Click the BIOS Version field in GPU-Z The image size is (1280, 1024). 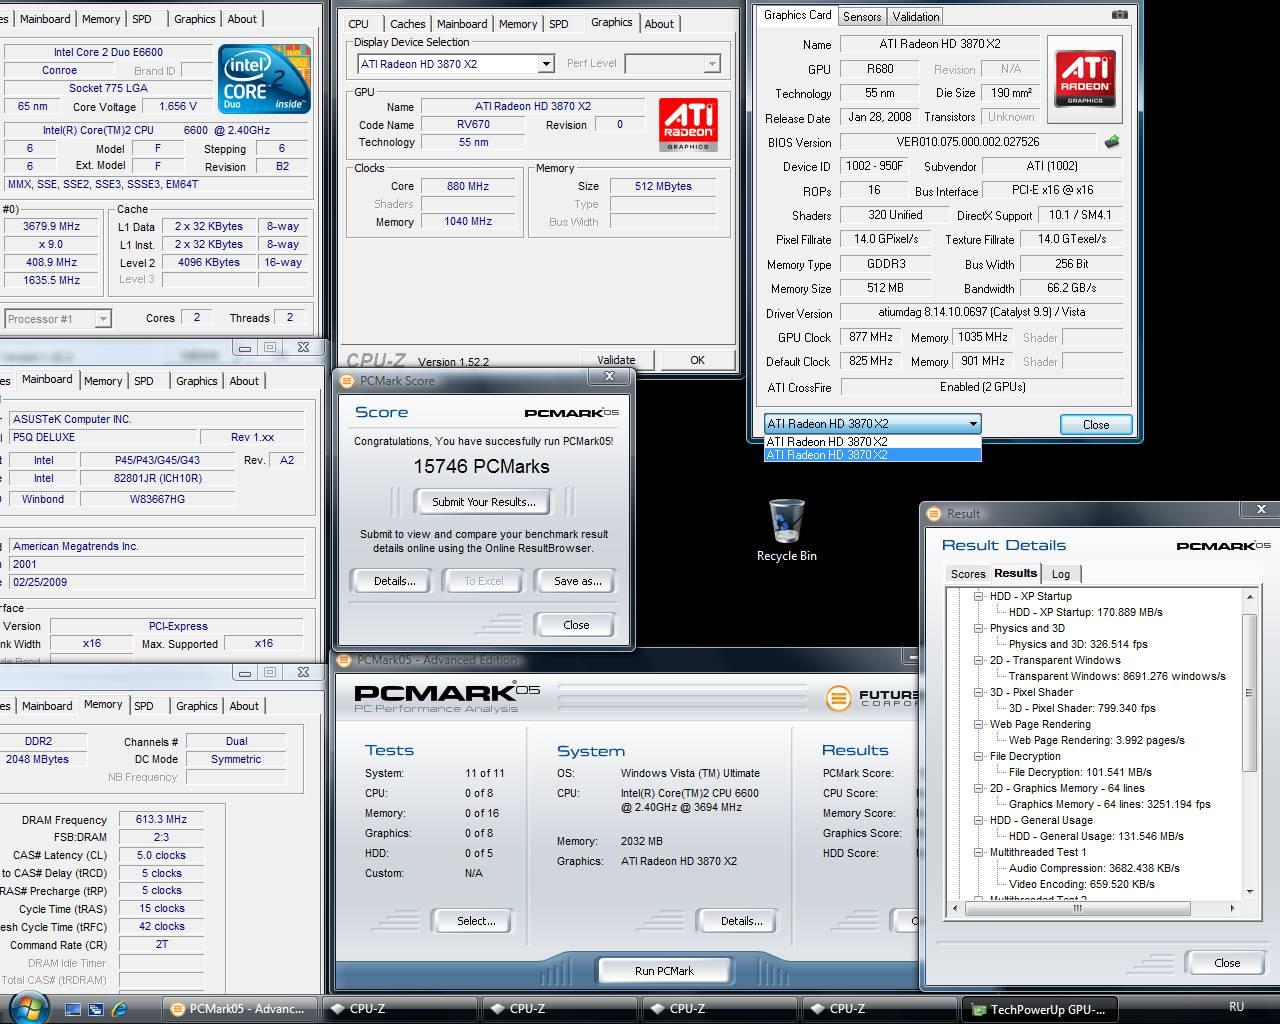pos(968,142)
